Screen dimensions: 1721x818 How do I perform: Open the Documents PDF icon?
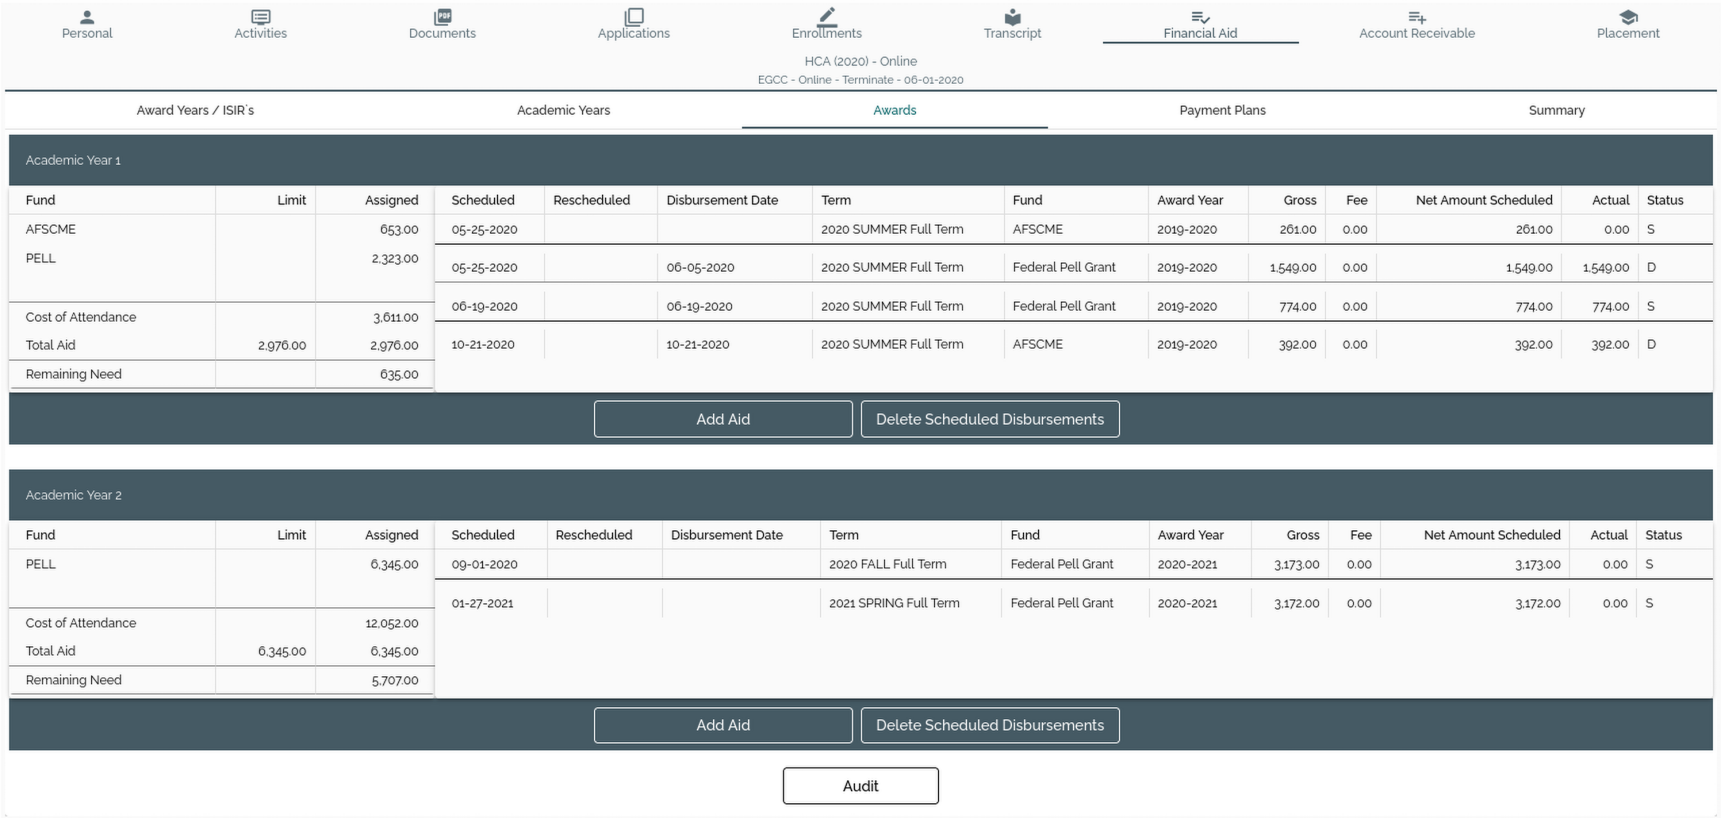pos(442,17)
